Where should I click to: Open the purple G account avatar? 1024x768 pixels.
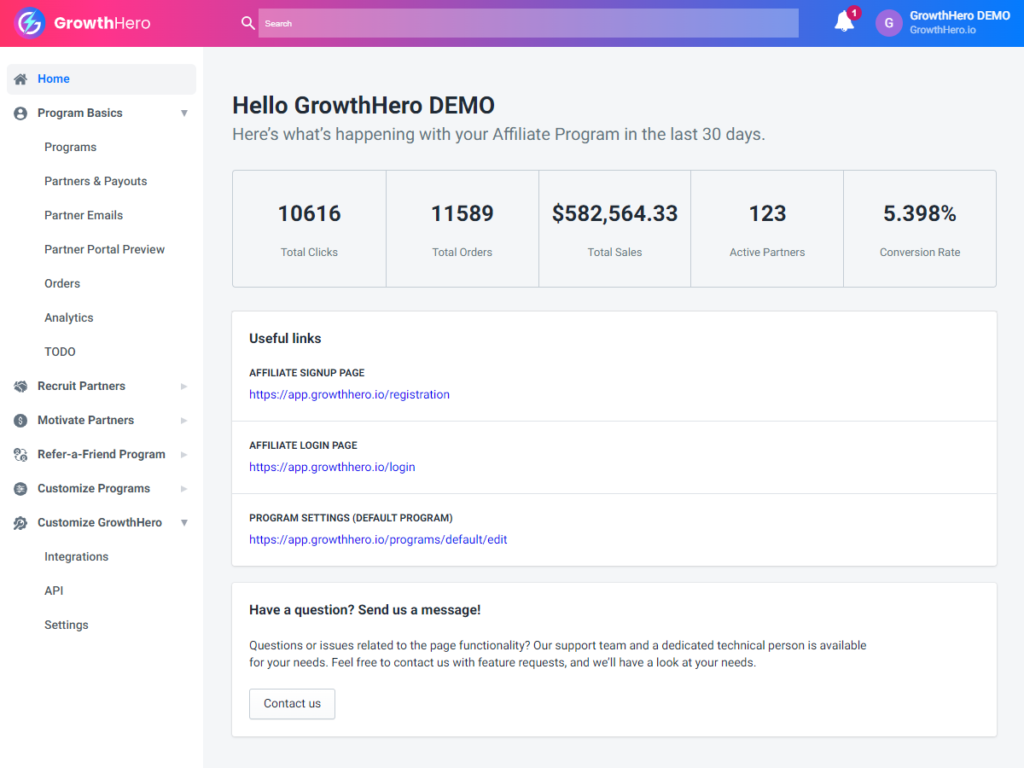[888, 23]
